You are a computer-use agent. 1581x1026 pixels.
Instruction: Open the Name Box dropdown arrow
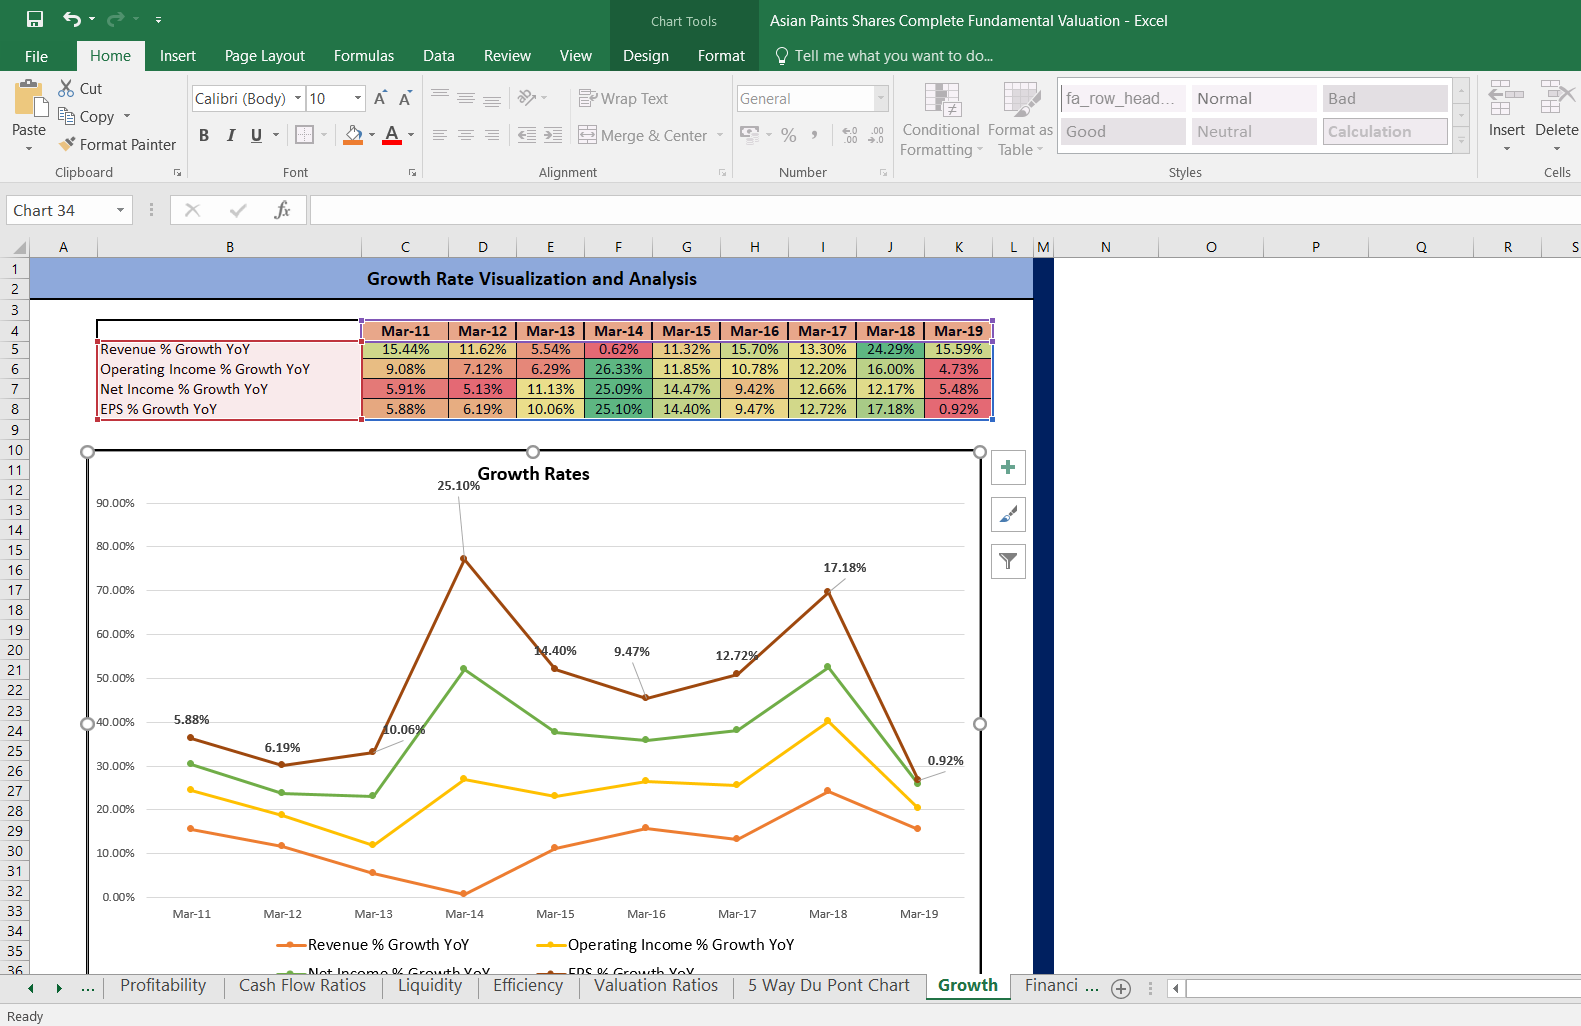coord(121,210)
